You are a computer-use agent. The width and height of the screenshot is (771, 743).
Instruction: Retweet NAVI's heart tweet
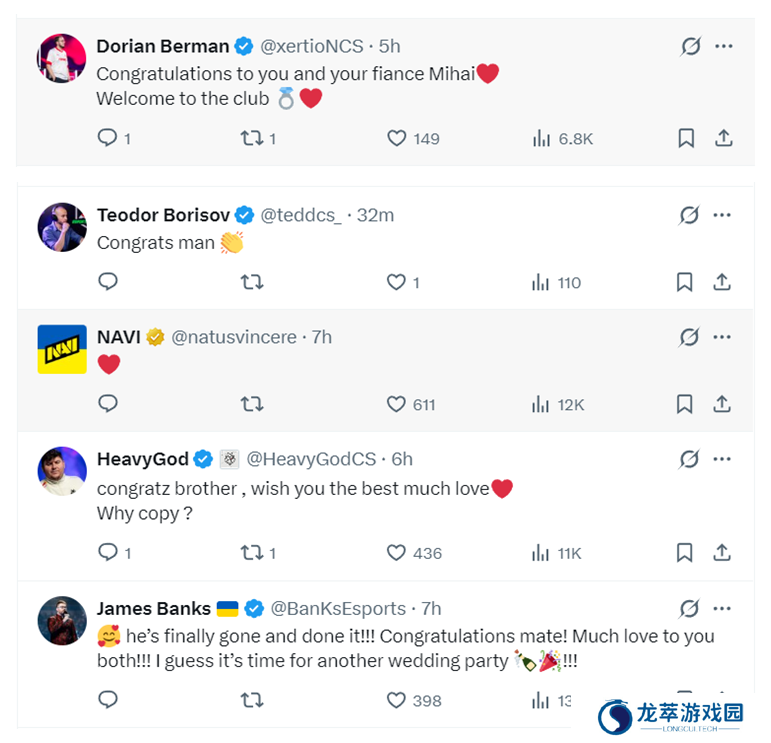pos(251,404)
